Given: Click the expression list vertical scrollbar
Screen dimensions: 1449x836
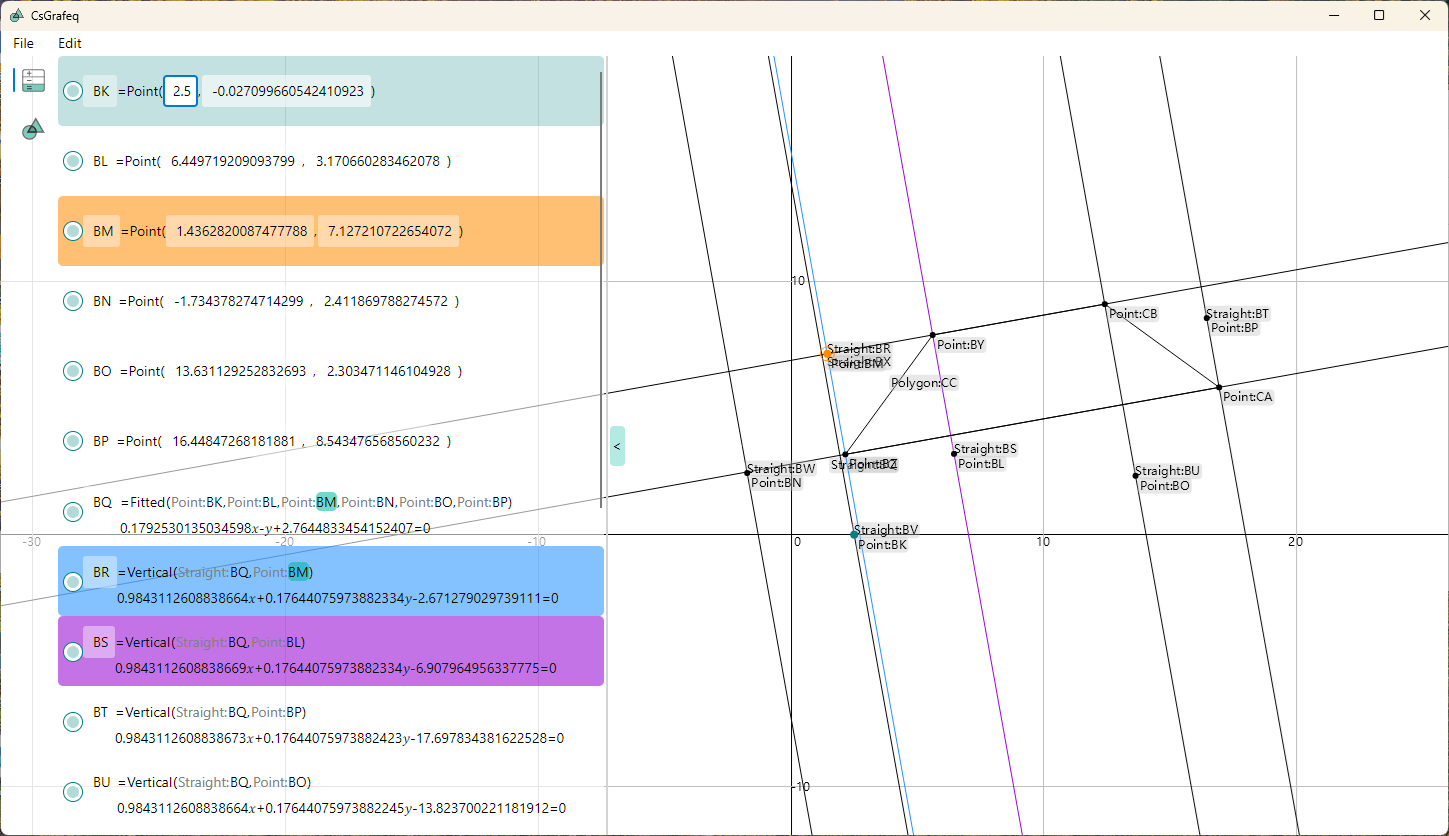Looking at the screenshot, I should tap(601, 290).
